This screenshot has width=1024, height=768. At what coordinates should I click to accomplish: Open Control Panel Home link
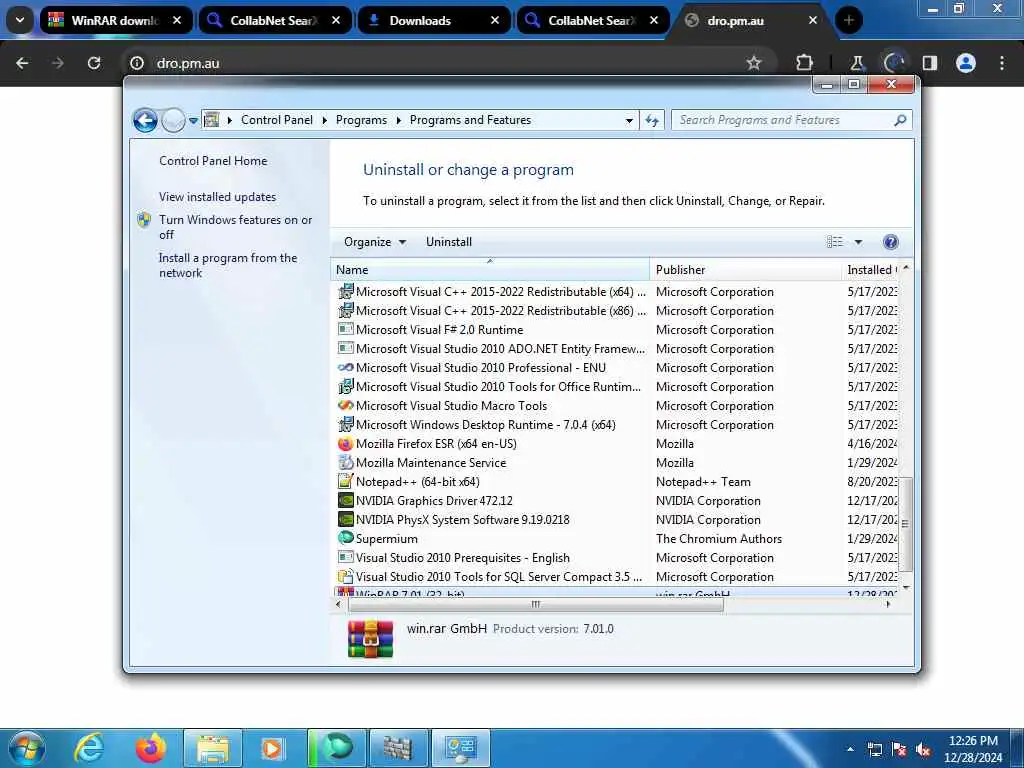pyautogui.click(x=213, y=161)
